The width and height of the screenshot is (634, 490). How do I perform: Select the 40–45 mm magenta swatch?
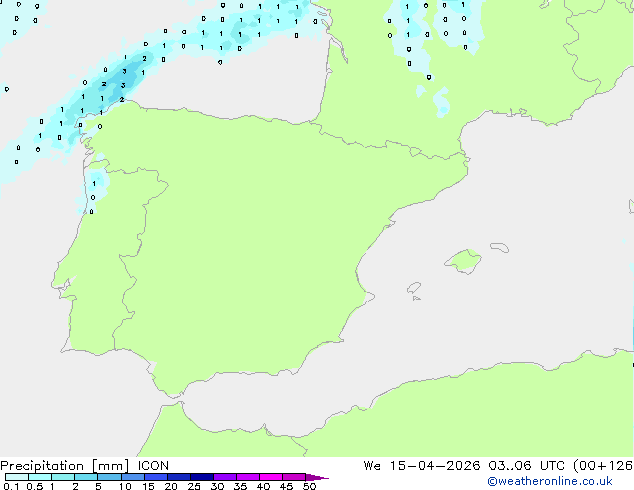pyautogui.click(x=271, y=477)
